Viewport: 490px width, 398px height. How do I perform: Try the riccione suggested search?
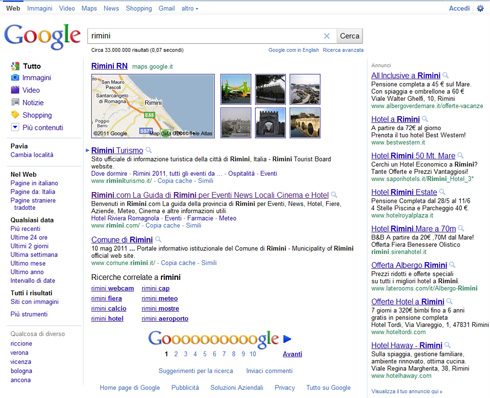(x=21, y=343)
